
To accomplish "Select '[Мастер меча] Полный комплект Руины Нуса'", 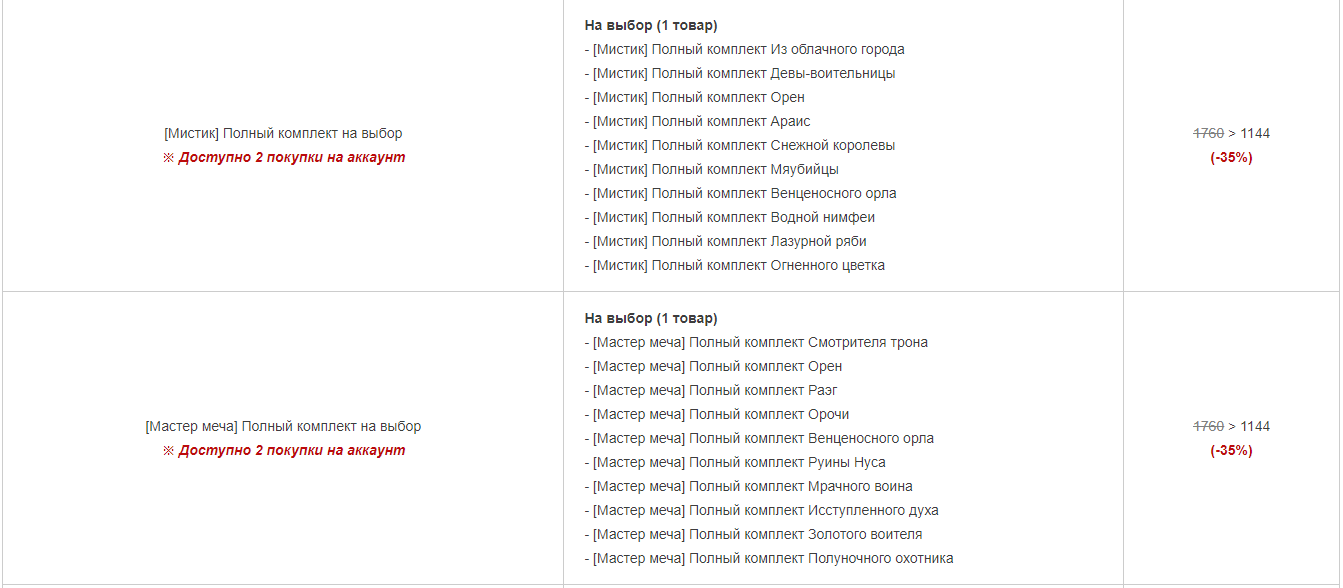I will pos(739,462).
